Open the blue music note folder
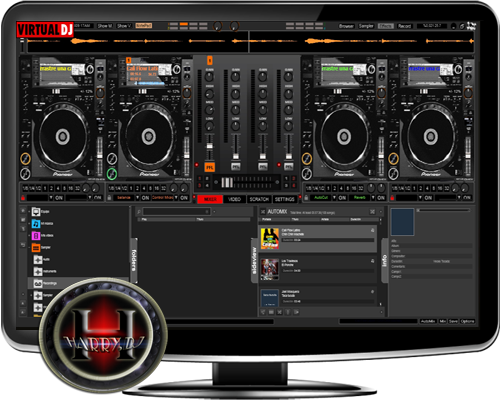 pos(36,224)
